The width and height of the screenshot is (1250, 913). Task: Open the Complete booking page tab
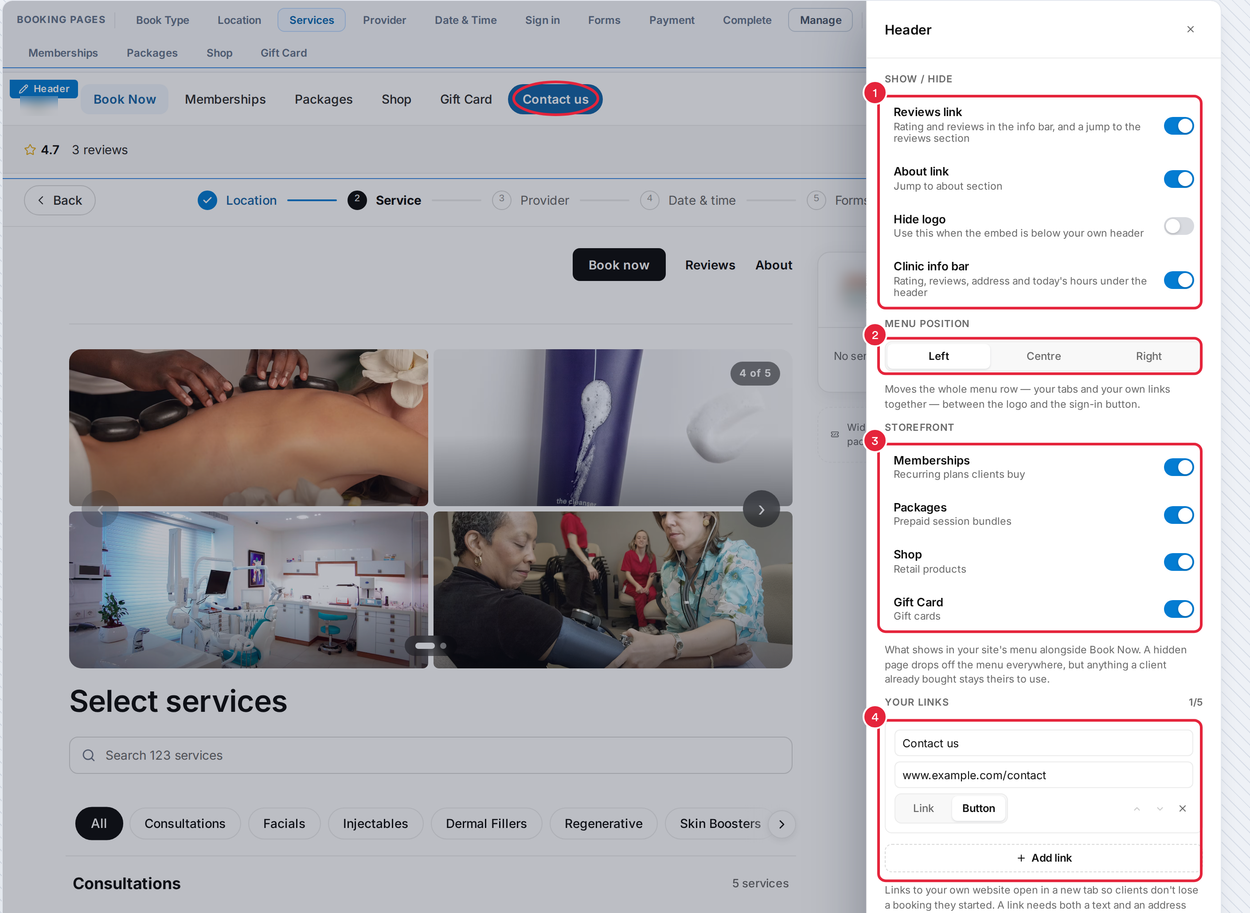[747, 20]
